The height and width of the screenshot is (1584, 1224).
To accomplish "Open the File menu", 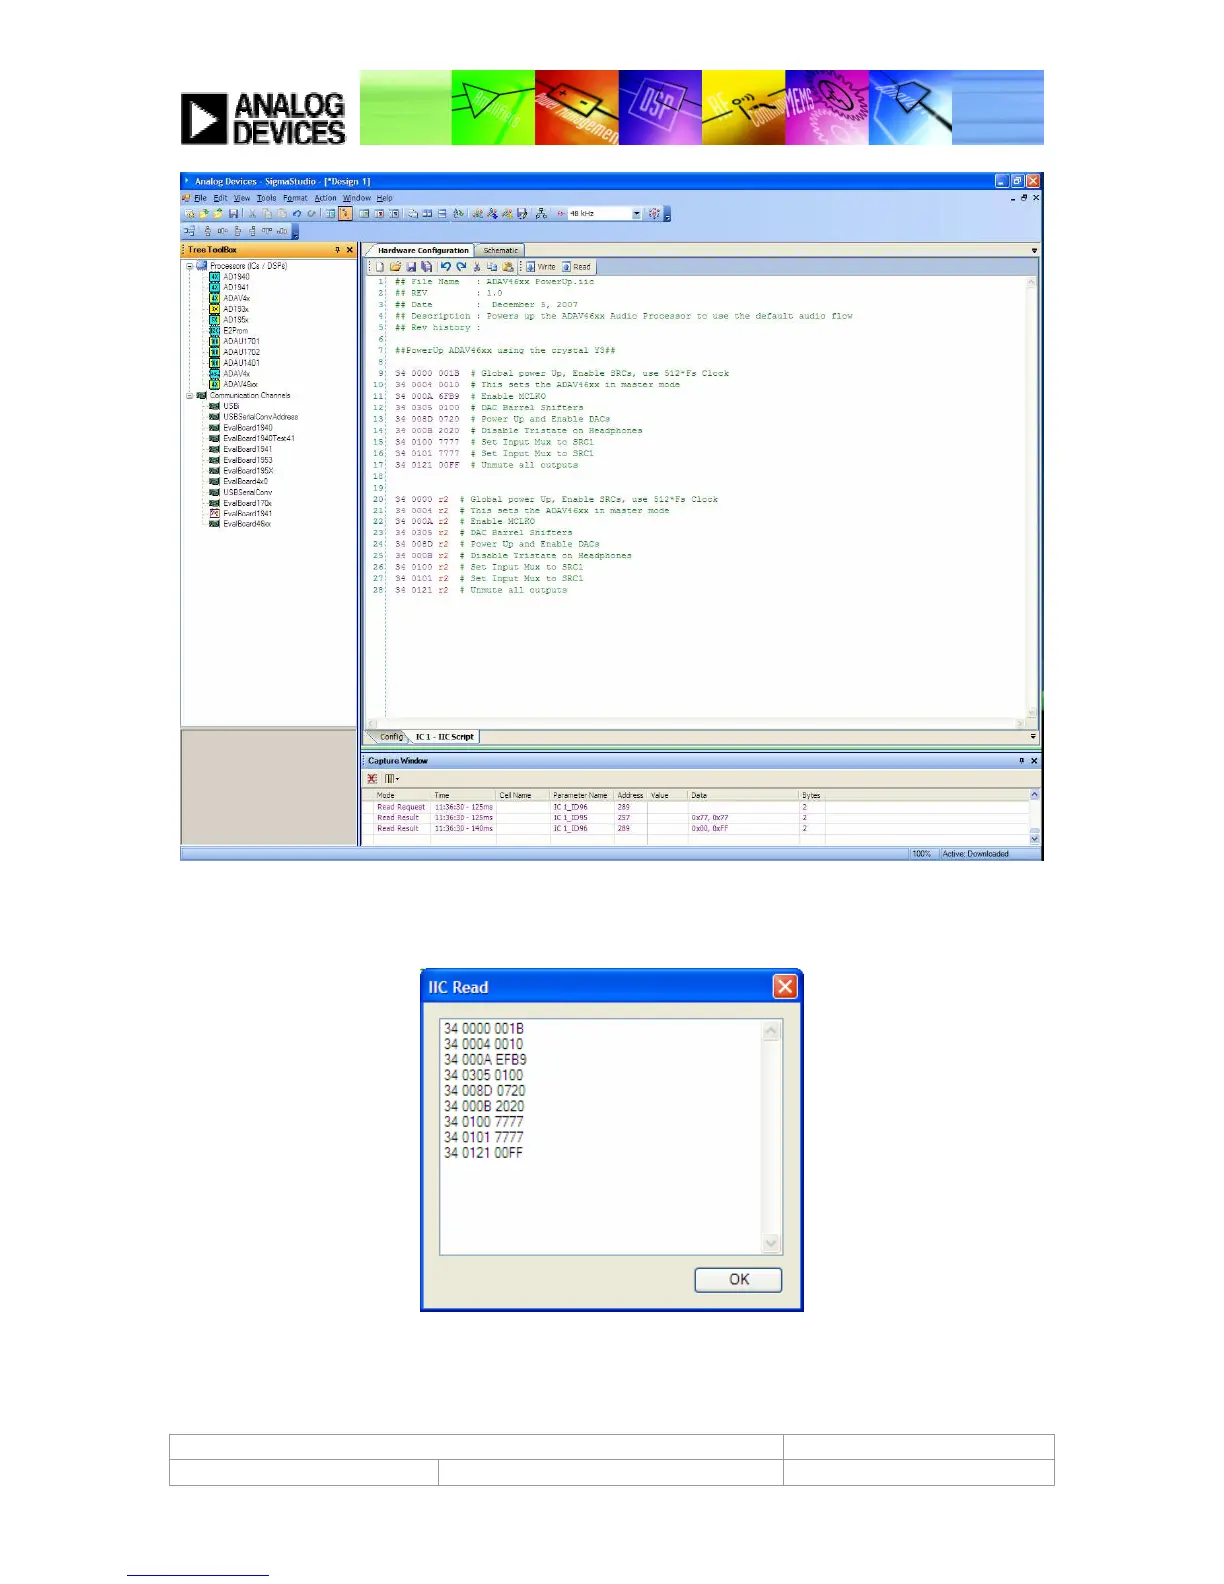I will click(x=200, y=198).
